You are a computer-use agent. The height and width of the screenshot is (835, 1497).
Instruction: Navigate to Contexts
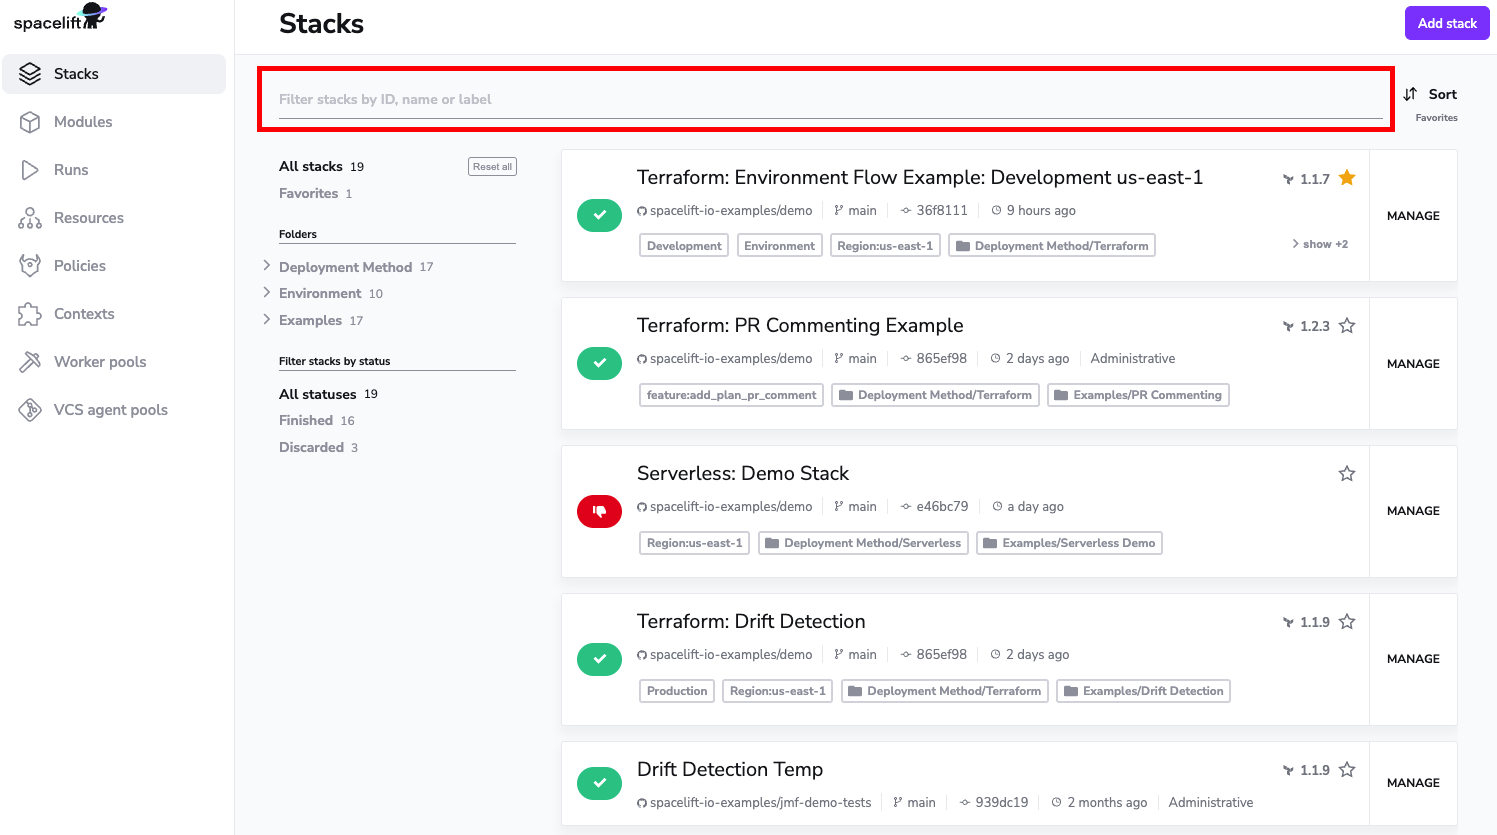click(84, 314)
